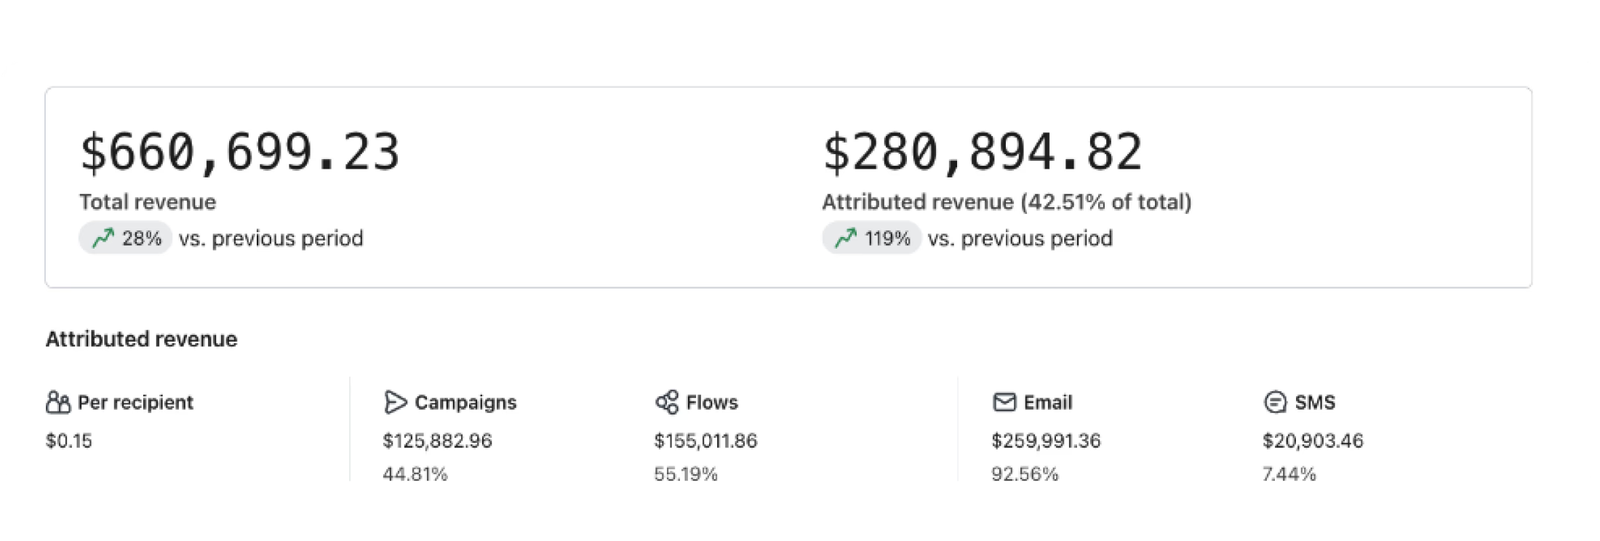Click Attributed revenue (42.51% of total) label

(x=1006, y=202)
